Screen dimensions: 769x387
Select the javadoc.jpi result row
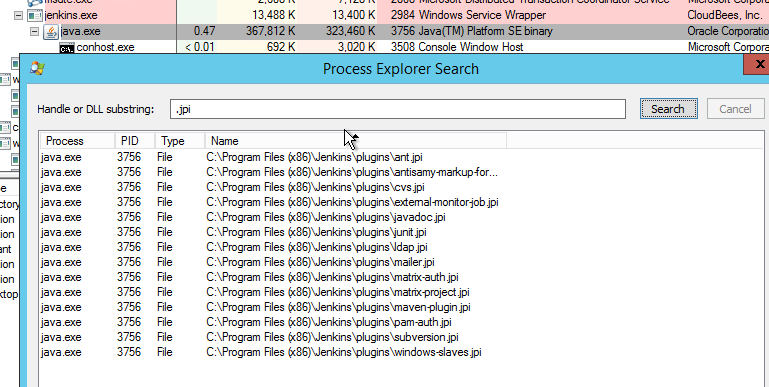click(x=274, y=217)
